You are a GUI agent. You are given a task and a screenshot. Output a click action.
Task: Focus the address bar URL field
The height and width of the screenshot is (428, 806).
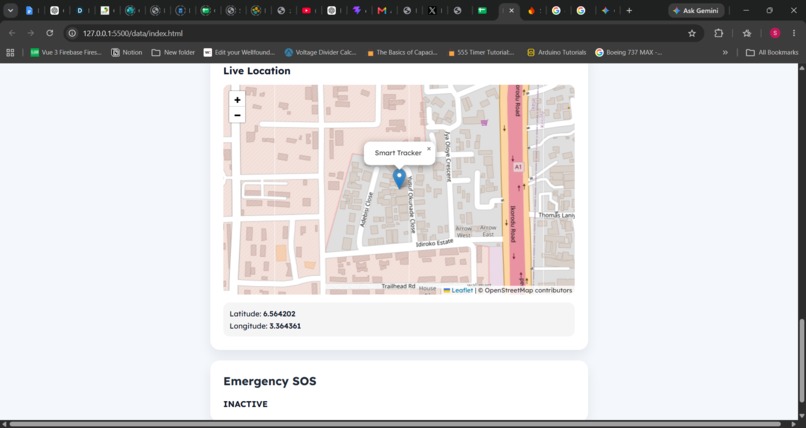(380, 33)
